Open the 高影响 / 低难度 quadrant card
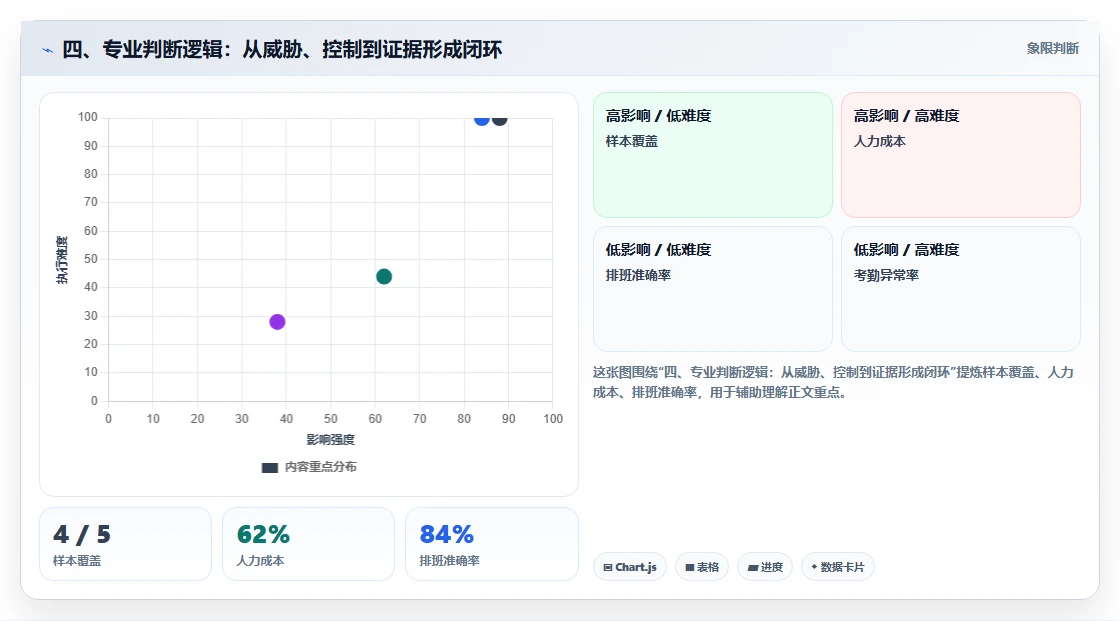The height and width of the screenshot is (621, 1120). 713,154
